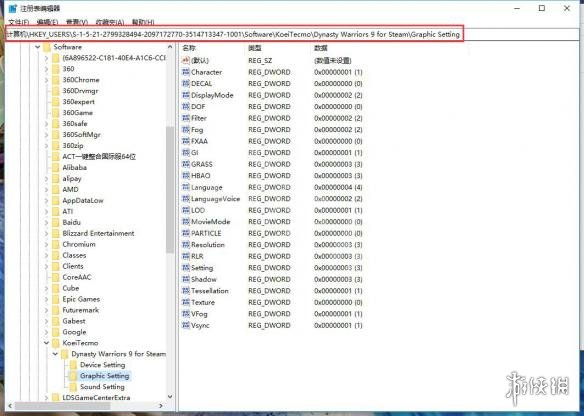This screenshot has width=584, height=416.
Task: Select the Blizzard Entertainment key
Action: [98, 234]
